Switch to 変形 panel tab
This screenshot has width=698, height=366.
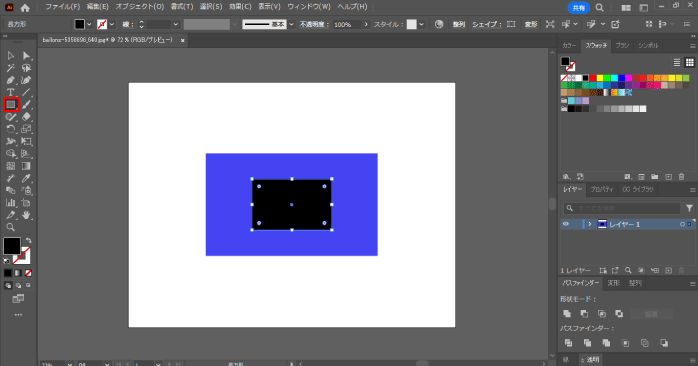[614, 283]
